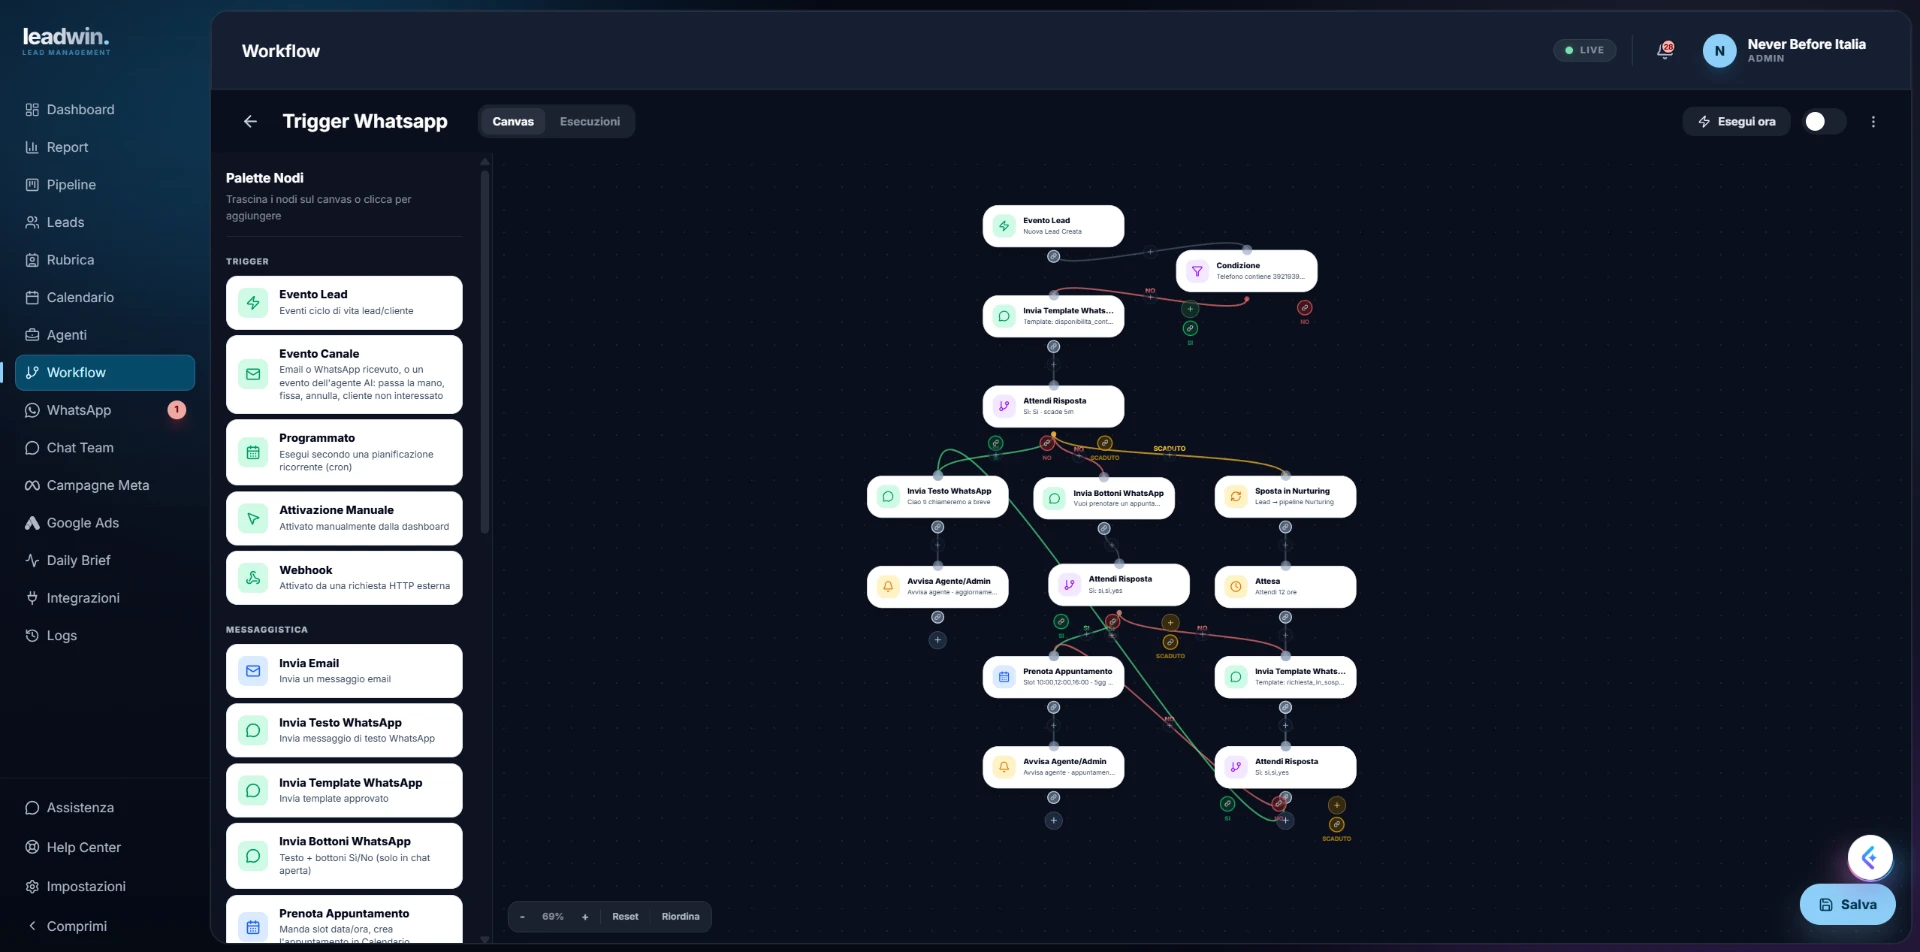Add Prenota Appuntamento from palette
The image size is (1920, 952).
[344, 919]
